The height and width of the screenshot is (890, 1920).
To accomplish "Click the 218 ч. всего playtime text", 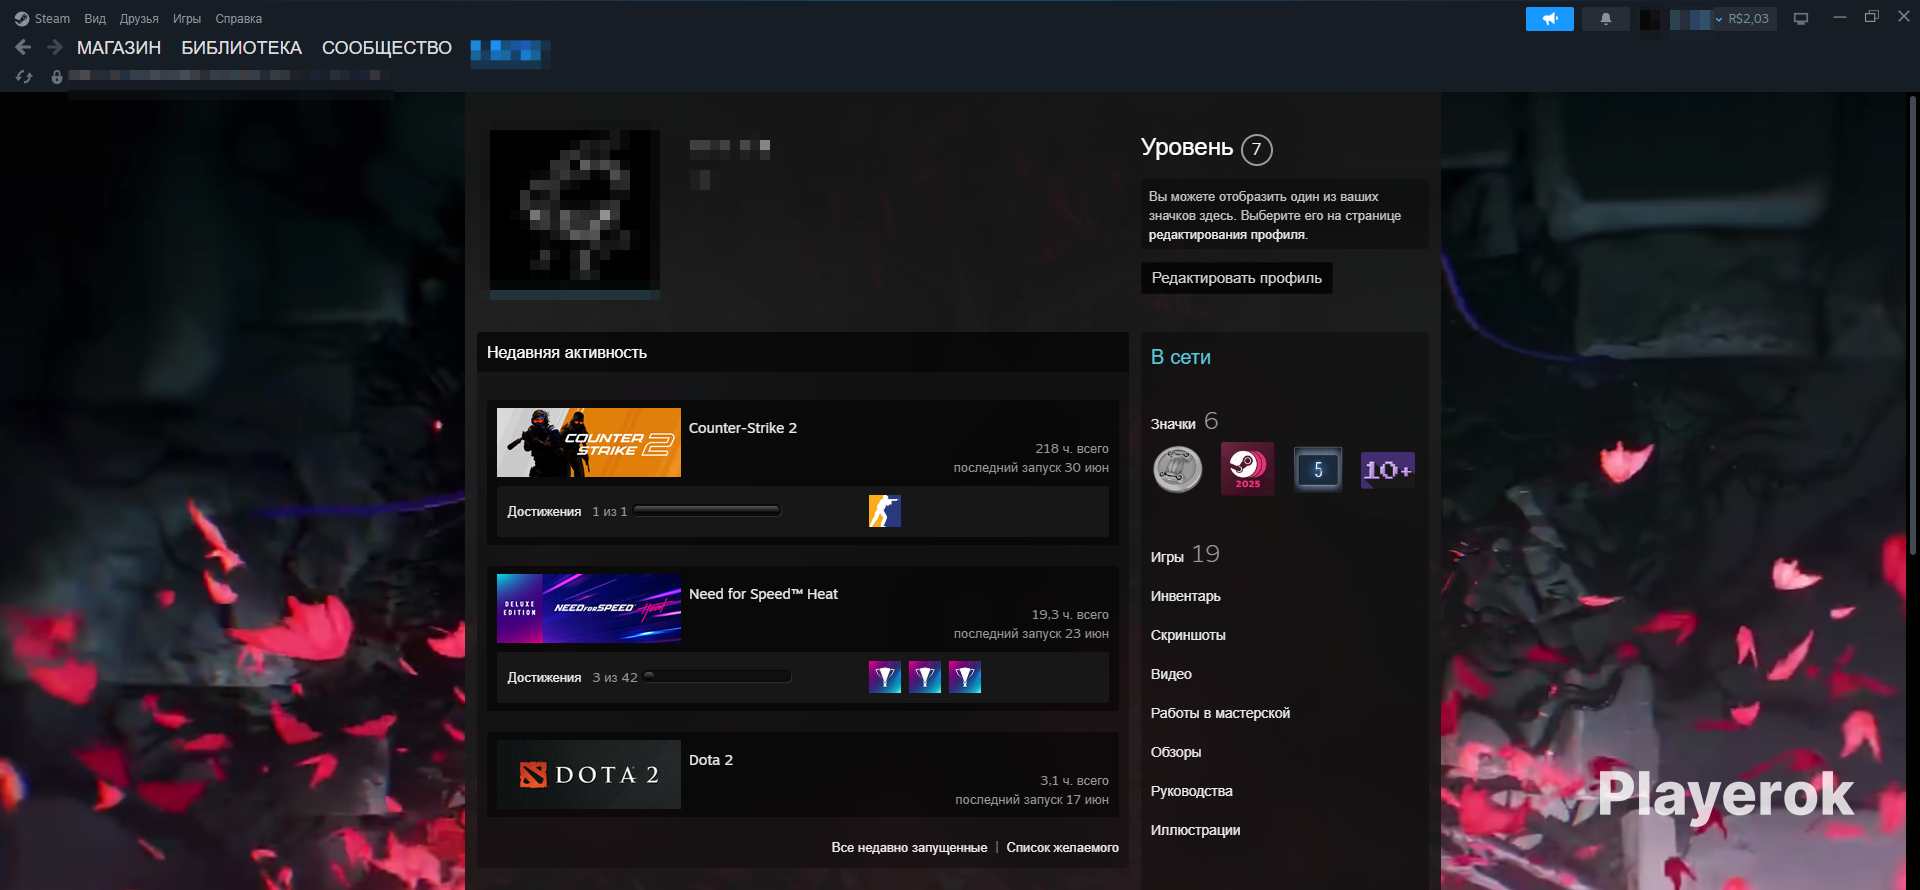I will coord(1072,449).
